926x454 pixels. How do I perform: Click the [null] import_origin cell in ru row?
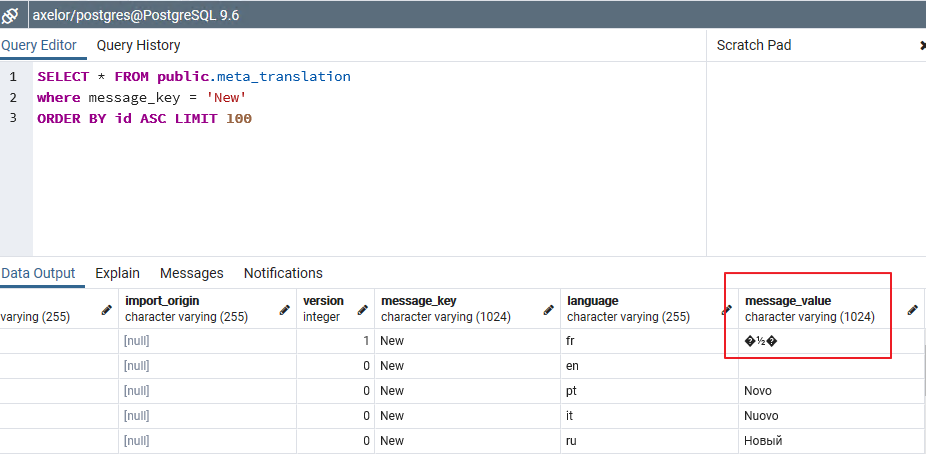[x=207, y=440]
